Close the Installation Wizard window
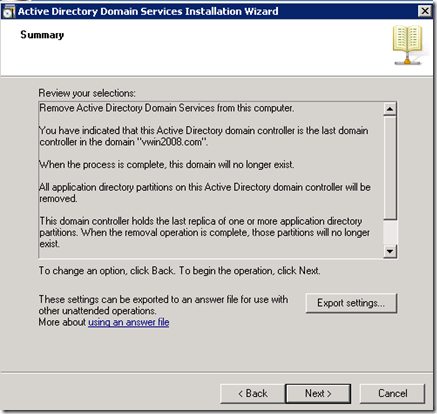 point(425,11)
